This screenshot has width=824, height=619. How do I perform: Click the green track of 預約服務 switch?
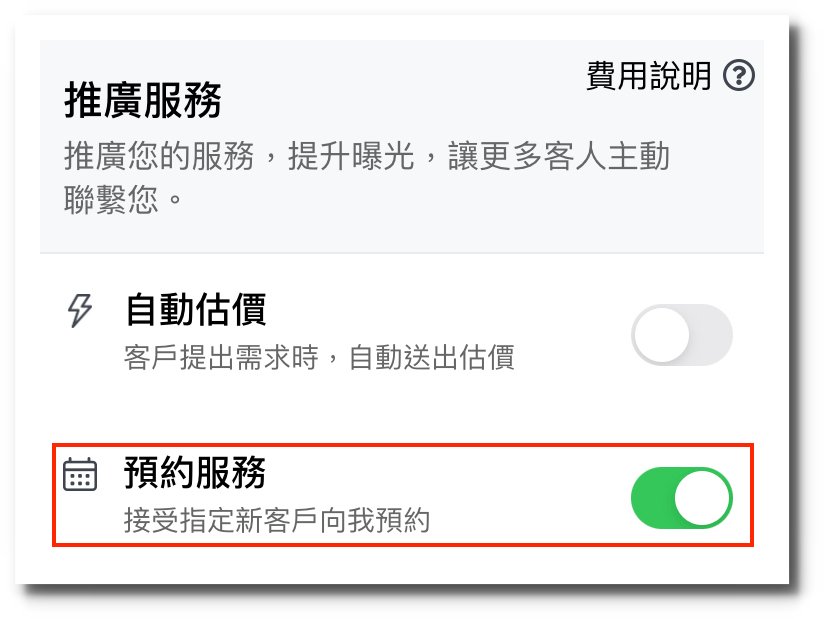pos(652,497)
